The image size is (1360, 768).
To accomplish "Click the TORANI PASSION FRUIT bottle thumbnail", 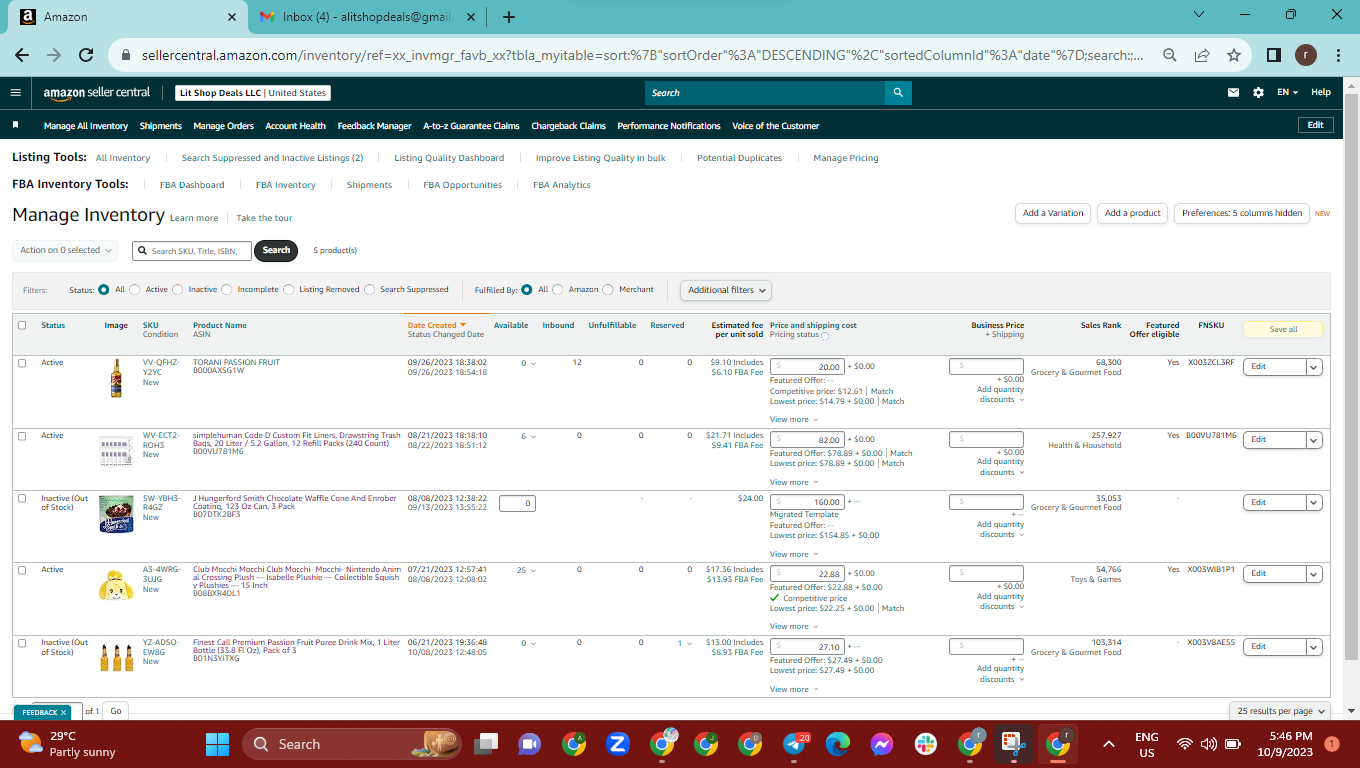I will click(x=116, y=379).
